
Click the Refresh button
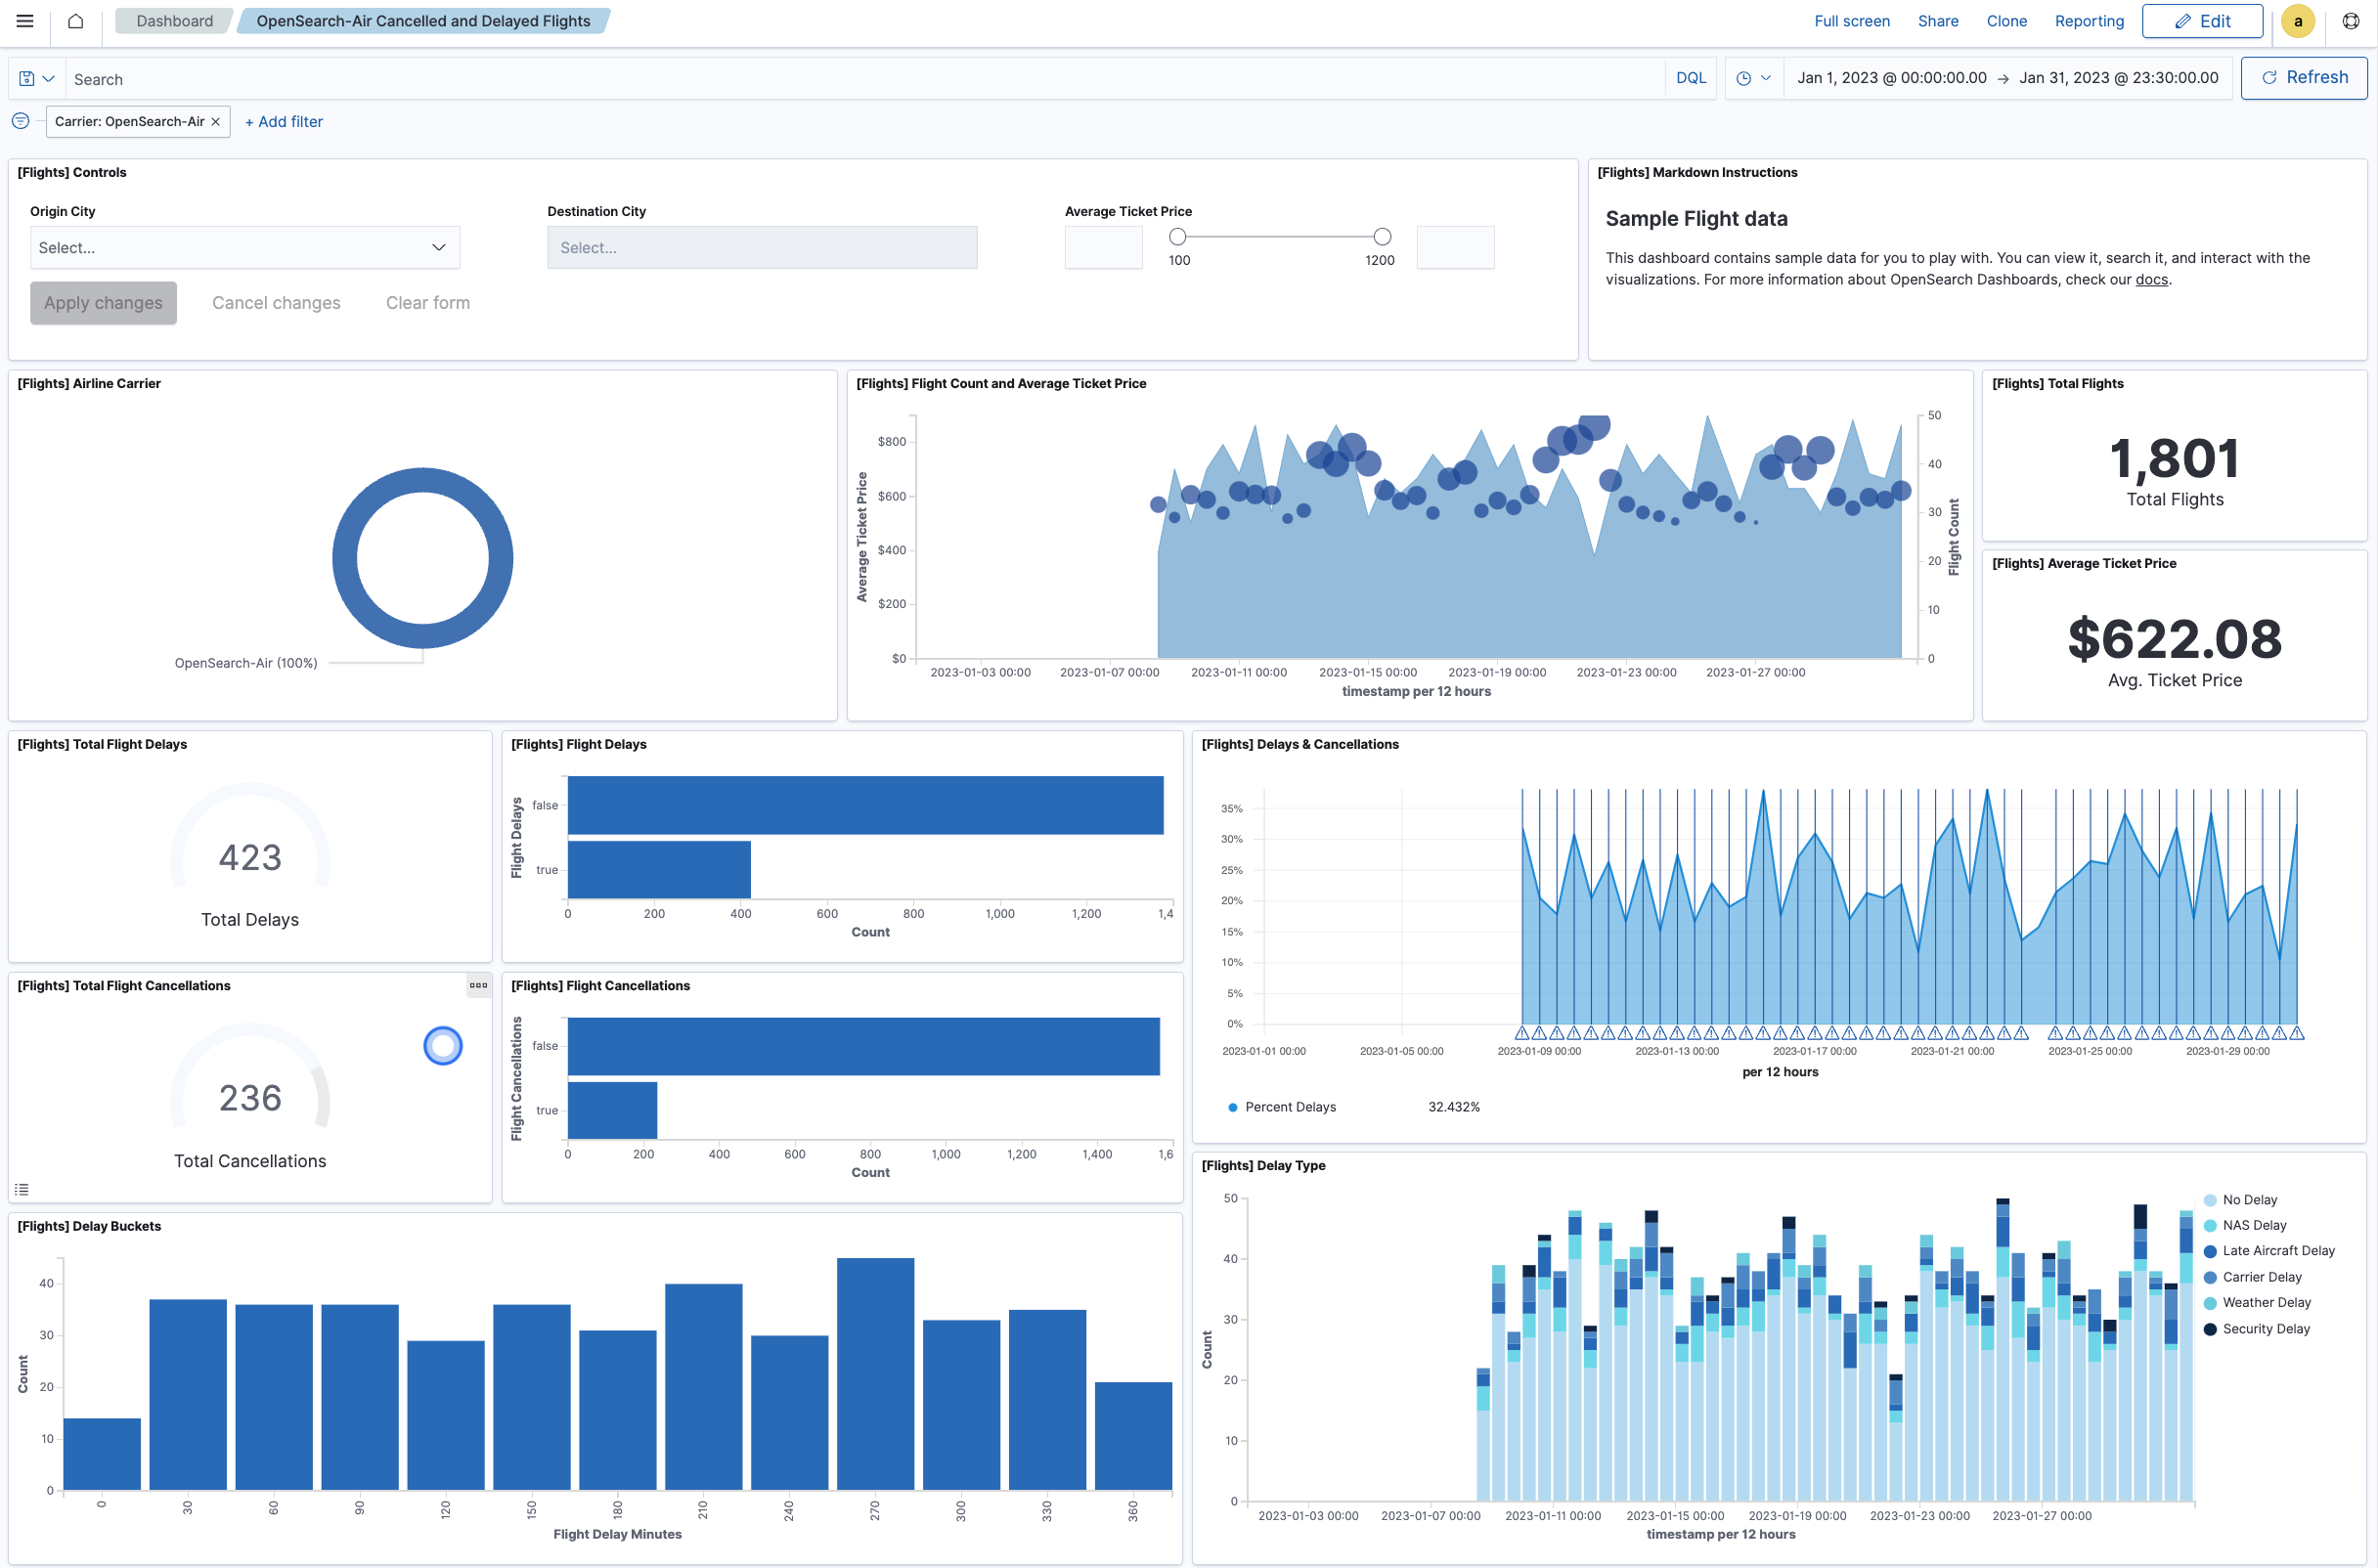pyautogui.click(x=2304, y=77)
